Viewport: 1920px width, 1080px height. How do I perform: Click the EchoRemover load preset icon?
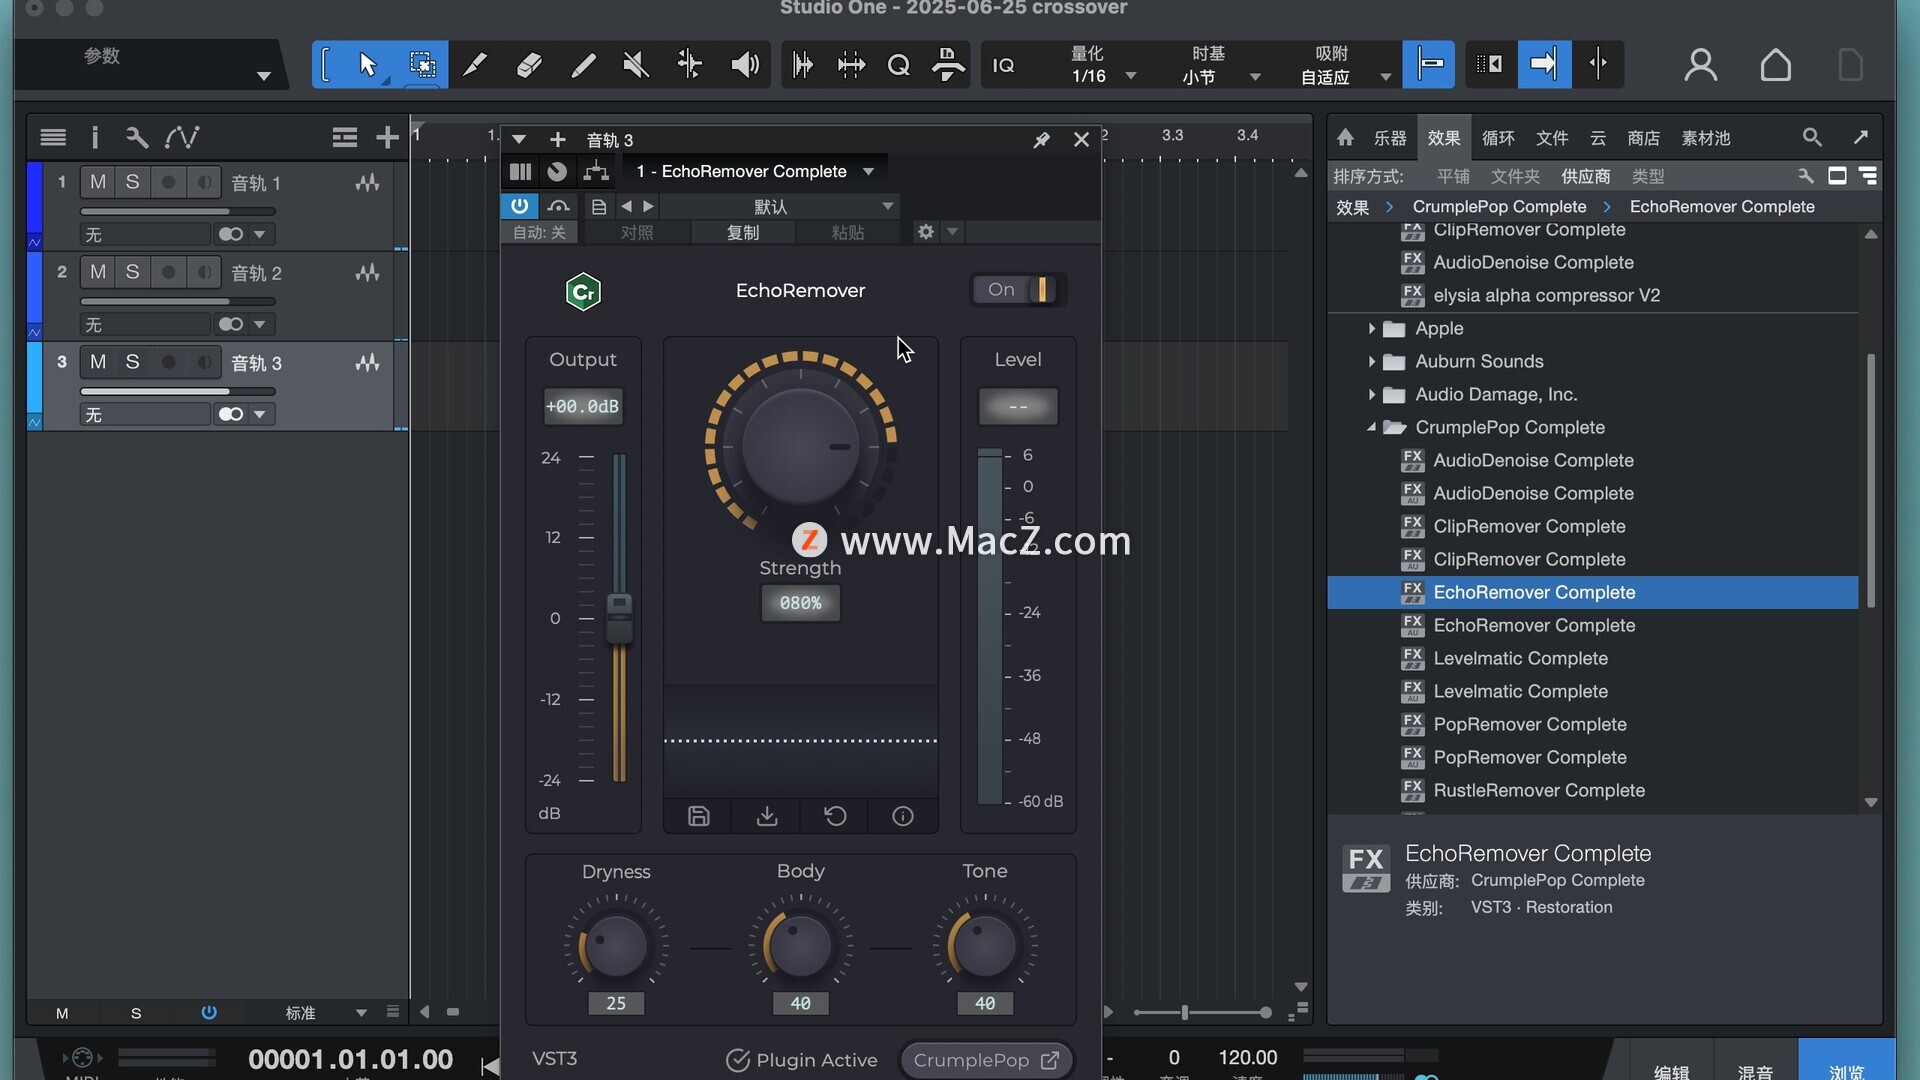(767, 816)
